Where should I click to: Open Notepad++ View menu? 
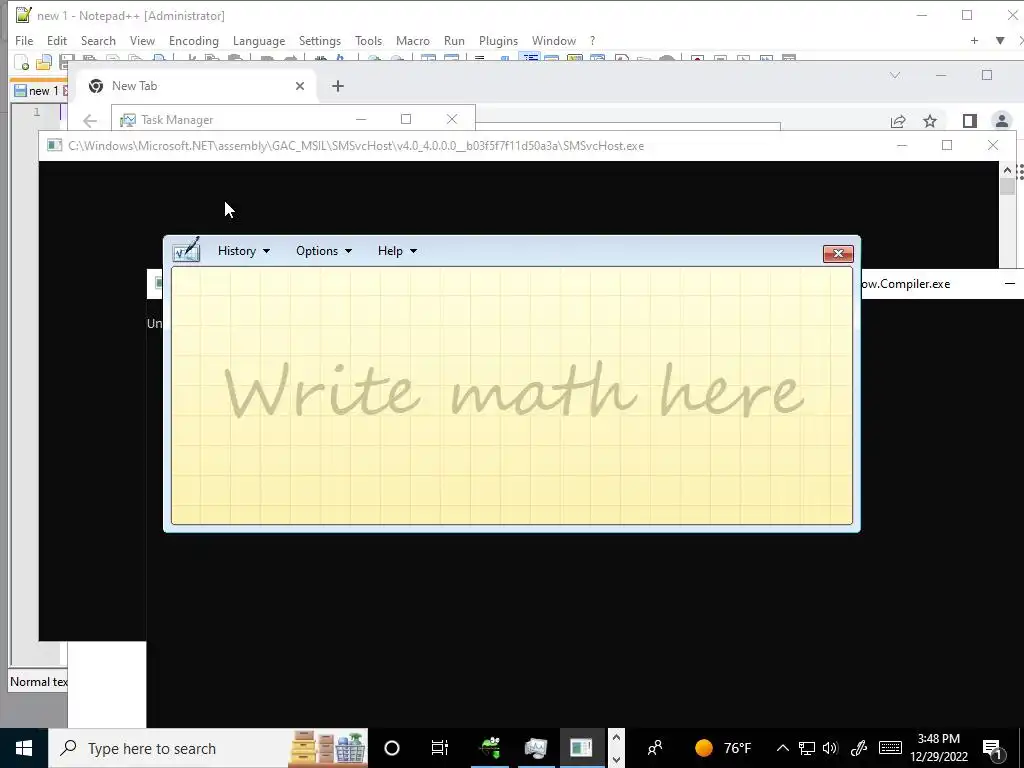point(142,40)
